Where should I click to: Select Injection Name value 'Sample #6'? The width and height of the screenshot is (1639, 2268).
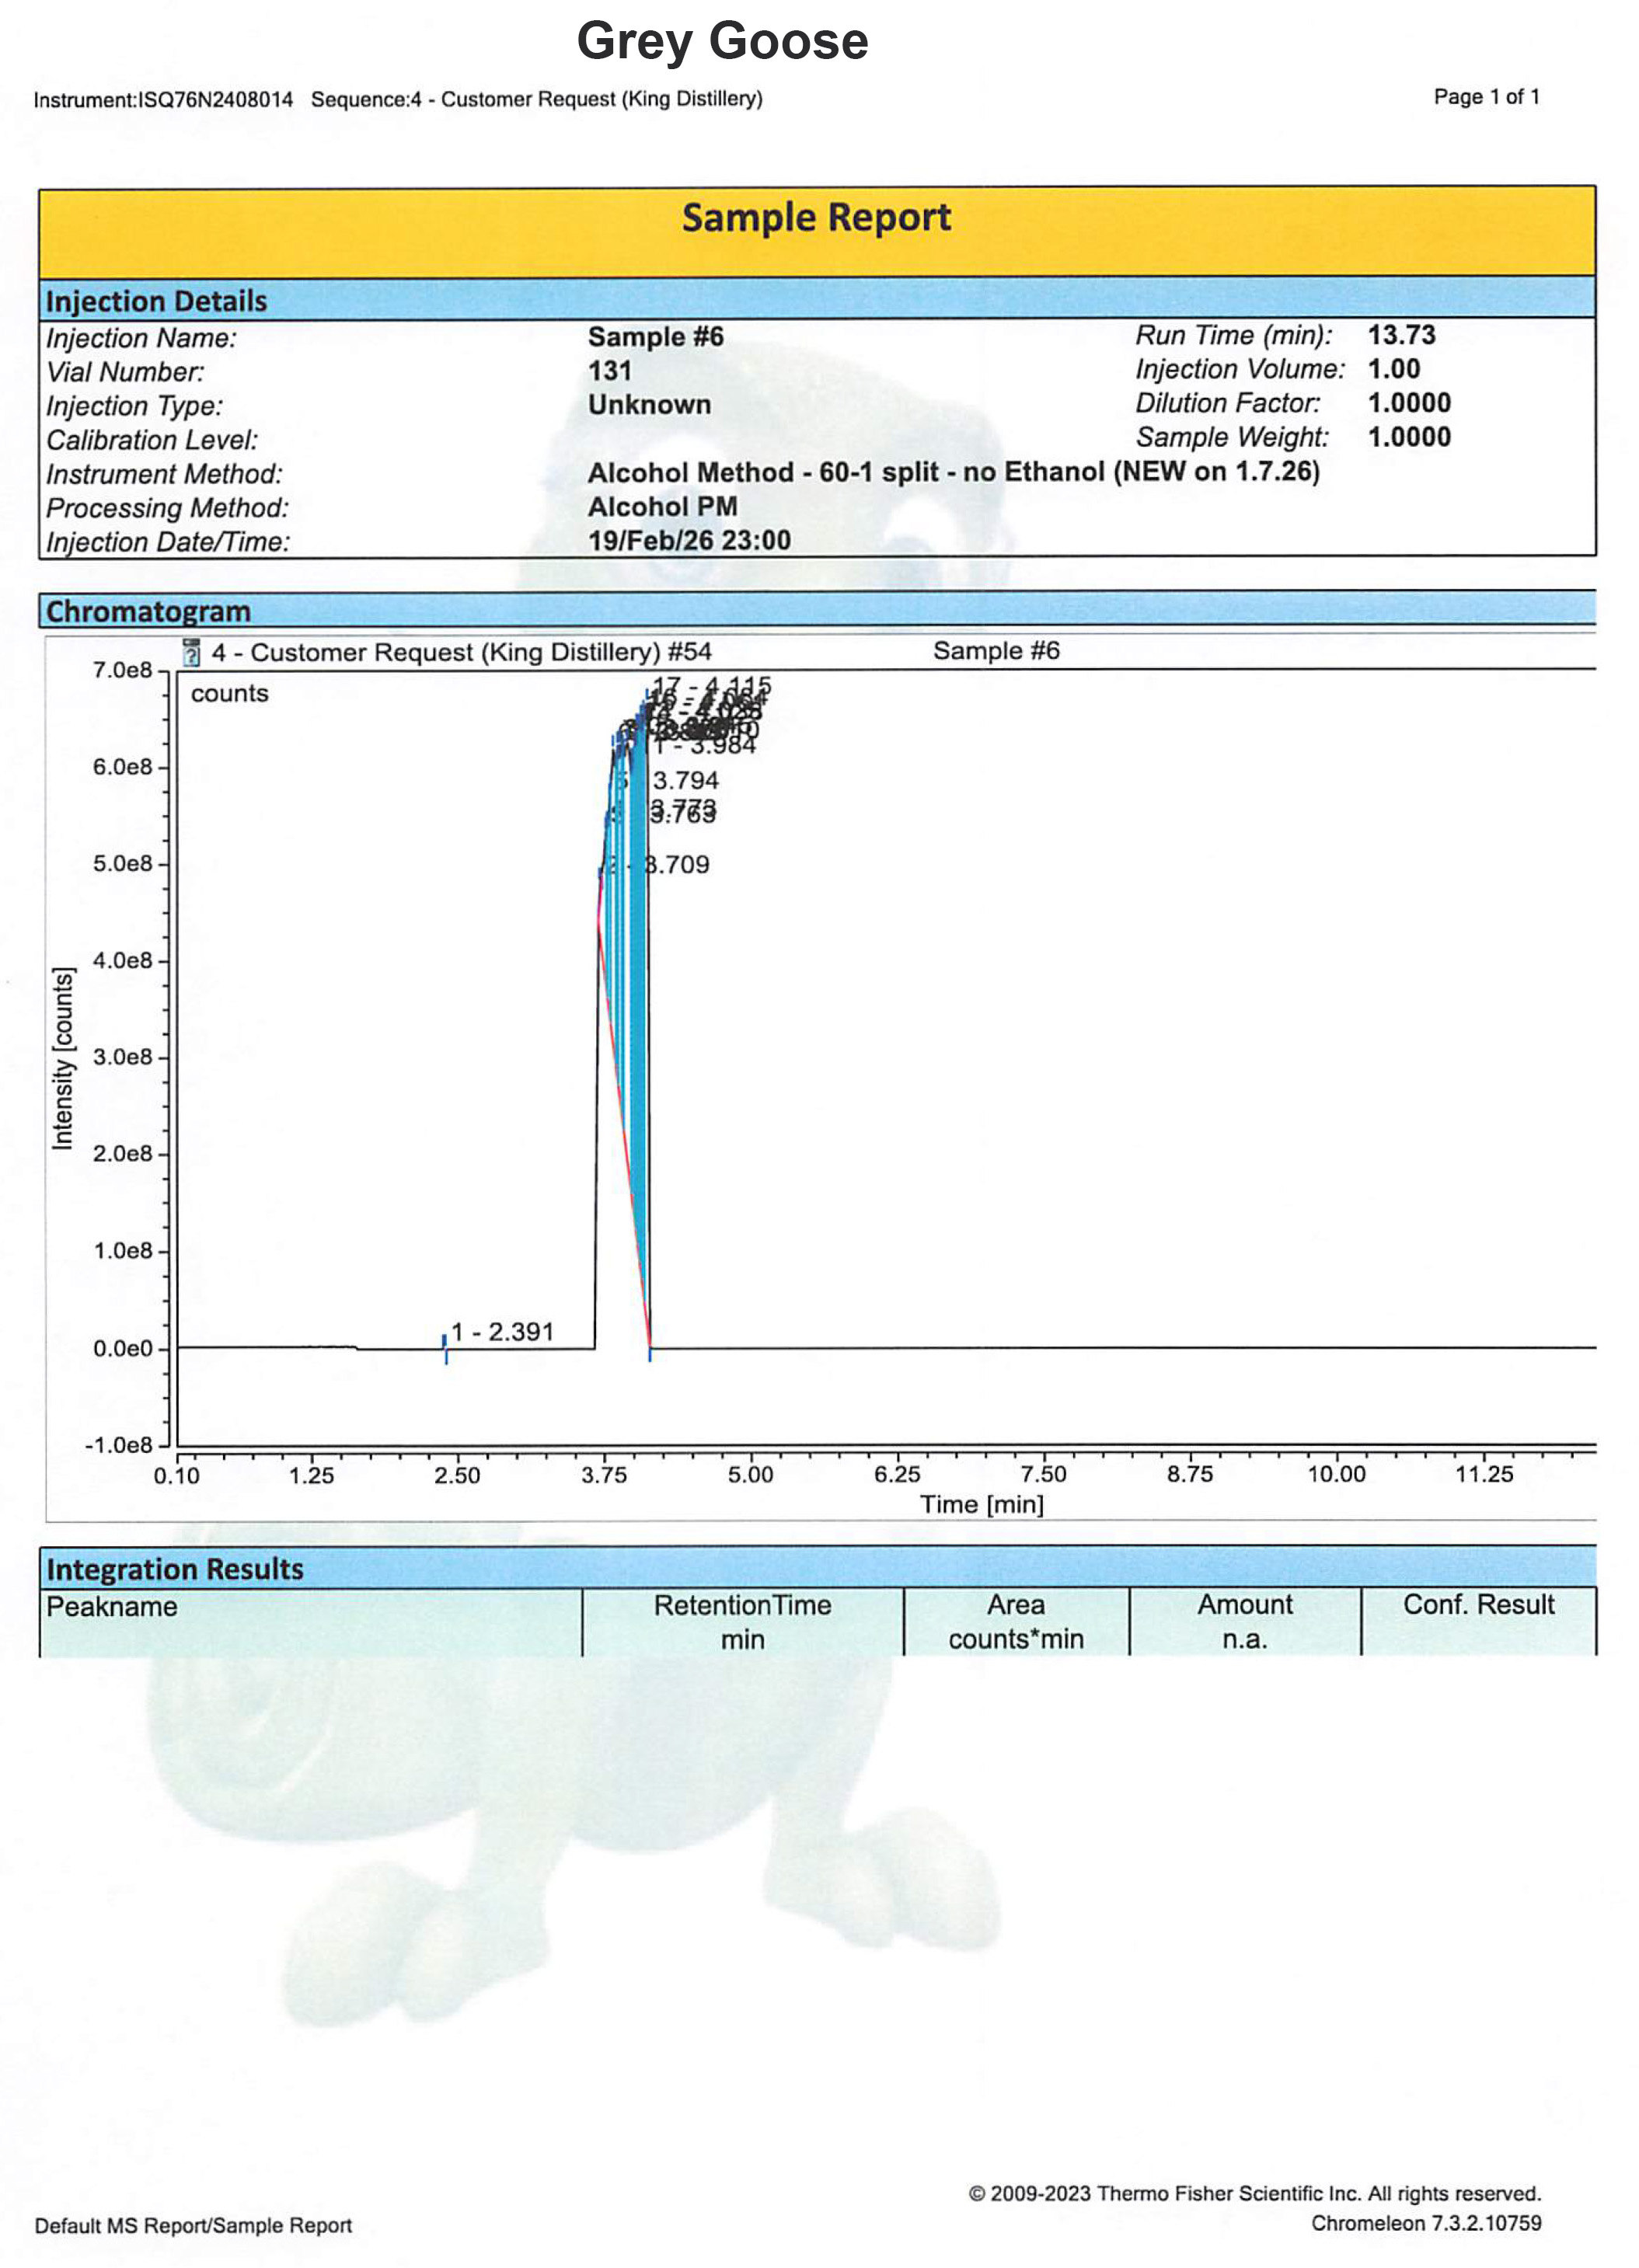tap(655, 337)
